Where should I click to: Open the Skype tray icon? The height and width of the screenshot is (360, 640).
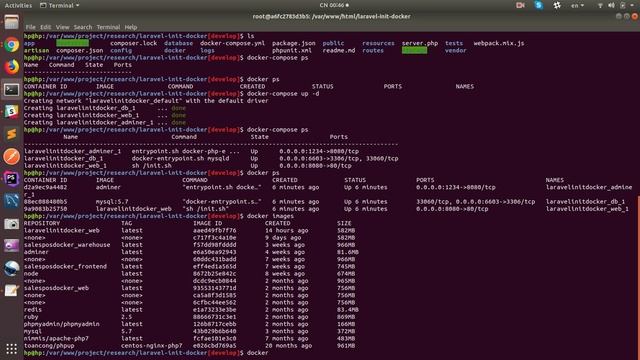point(539,5)
